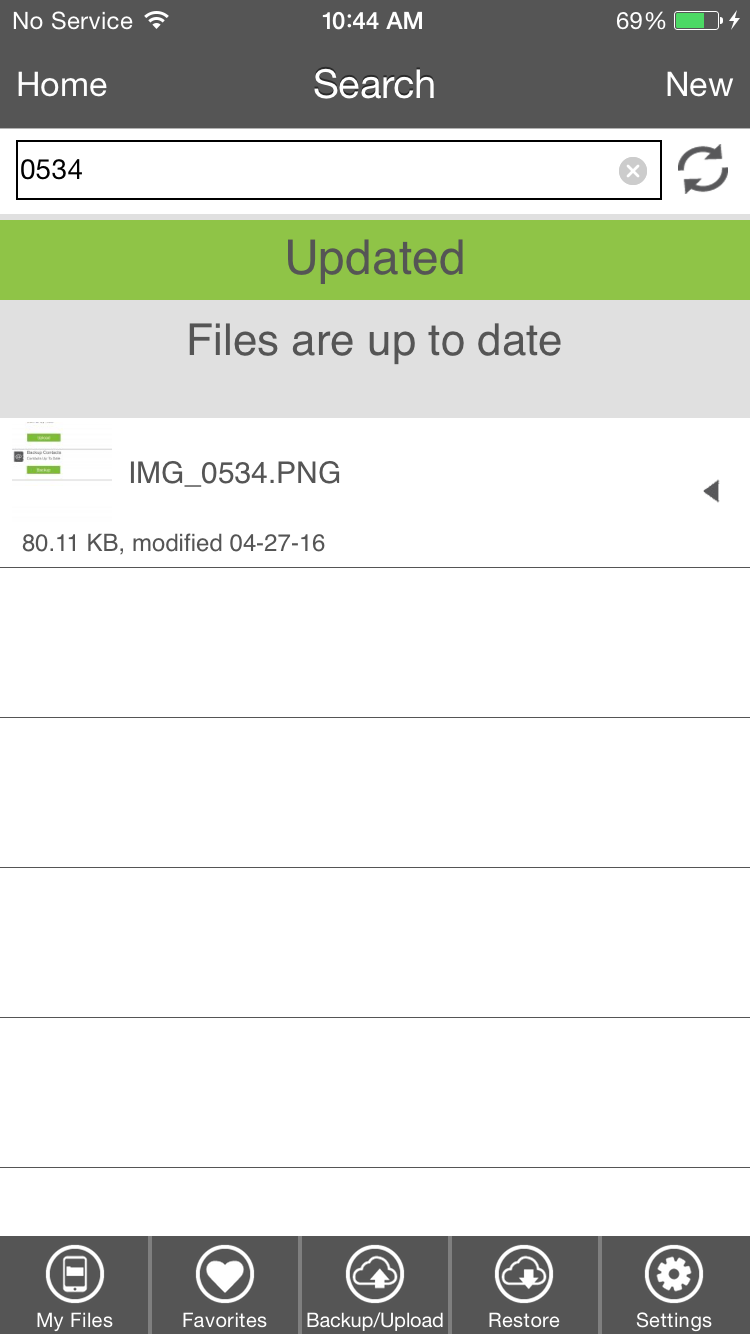Tap the Search screen title
Screen dimensions: 750x1334
click(x=374, y=85)
